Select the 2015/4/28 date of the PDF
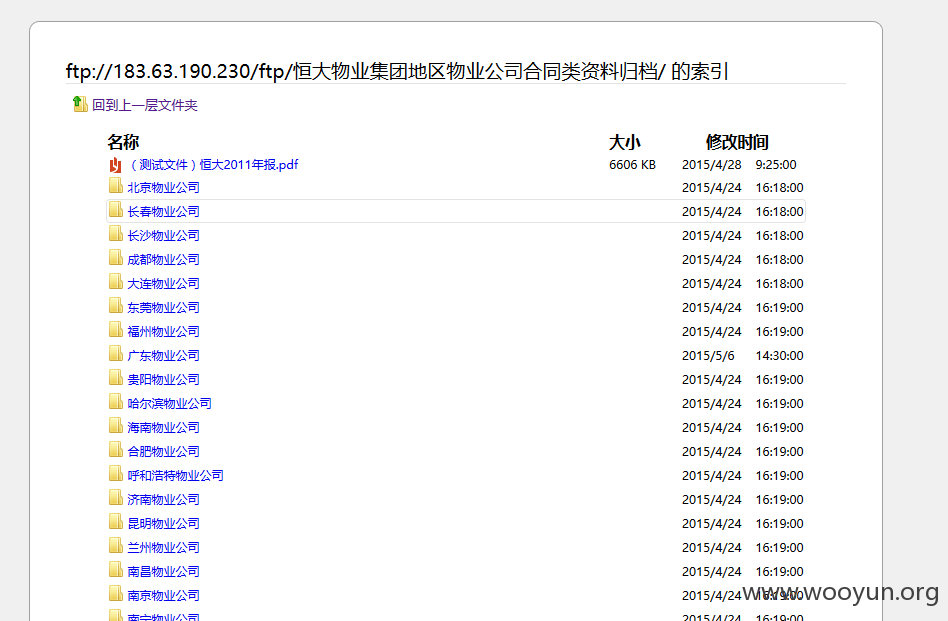Screen dimensions: 948x621 point(712,164)
